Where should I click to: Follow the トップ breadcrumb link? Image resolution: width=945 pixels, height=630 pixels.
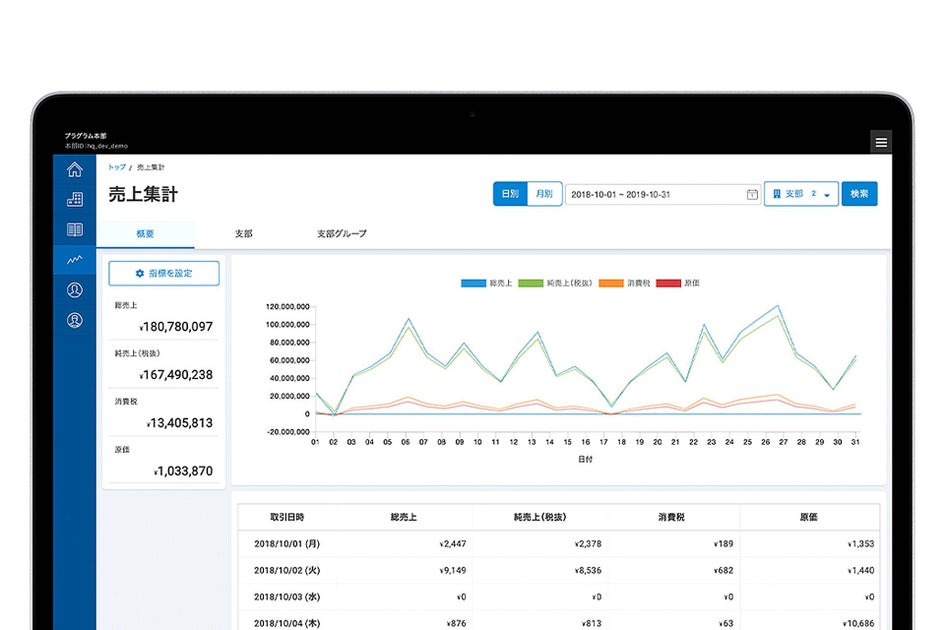click(x=117, y=167)
